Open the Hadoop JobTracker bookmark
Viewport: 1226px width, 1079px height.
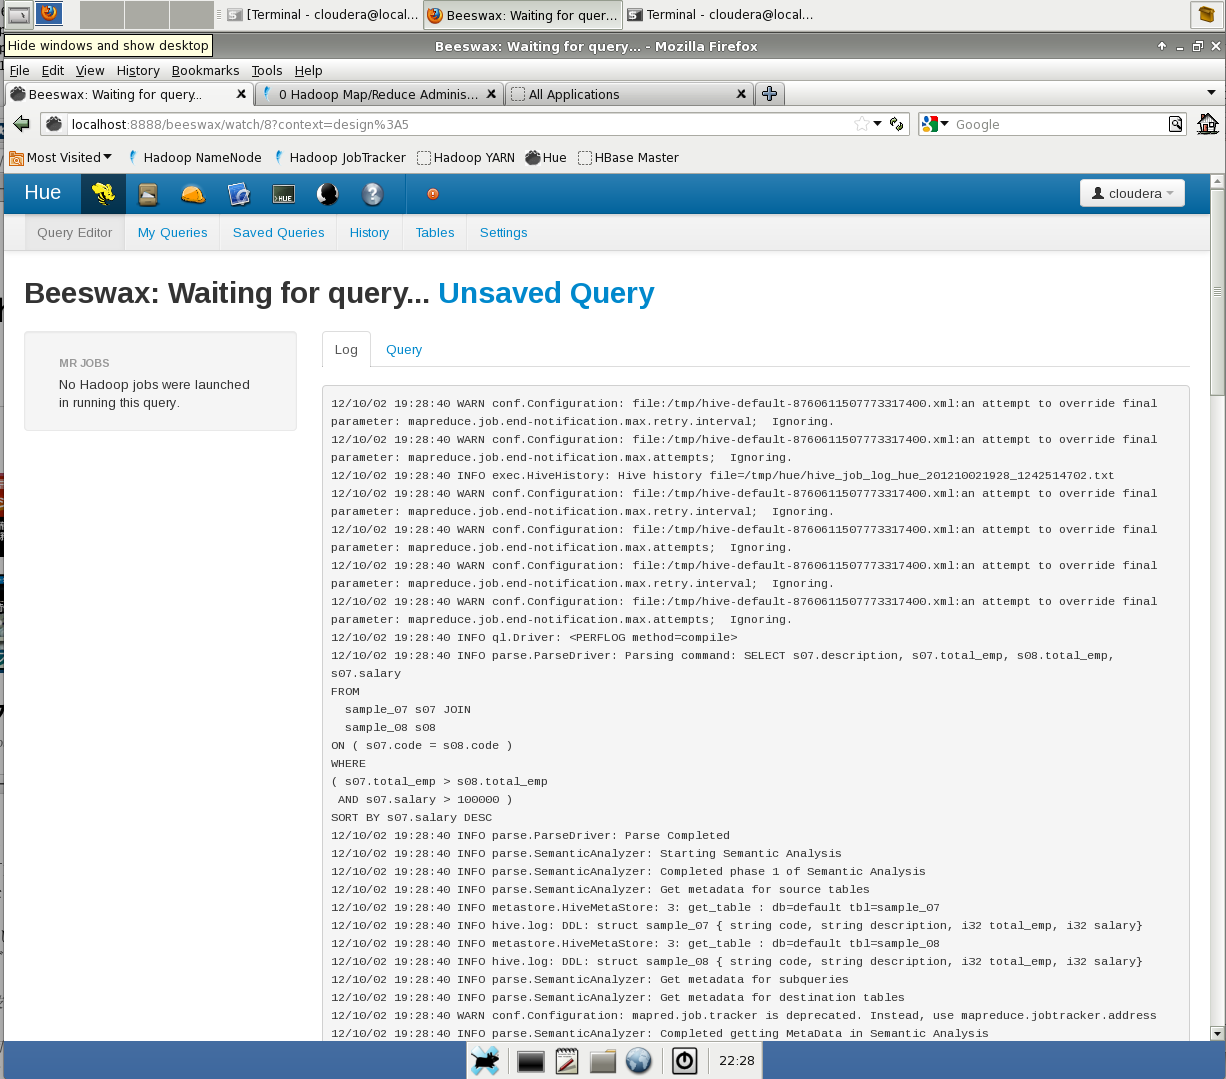click(339, 157)
